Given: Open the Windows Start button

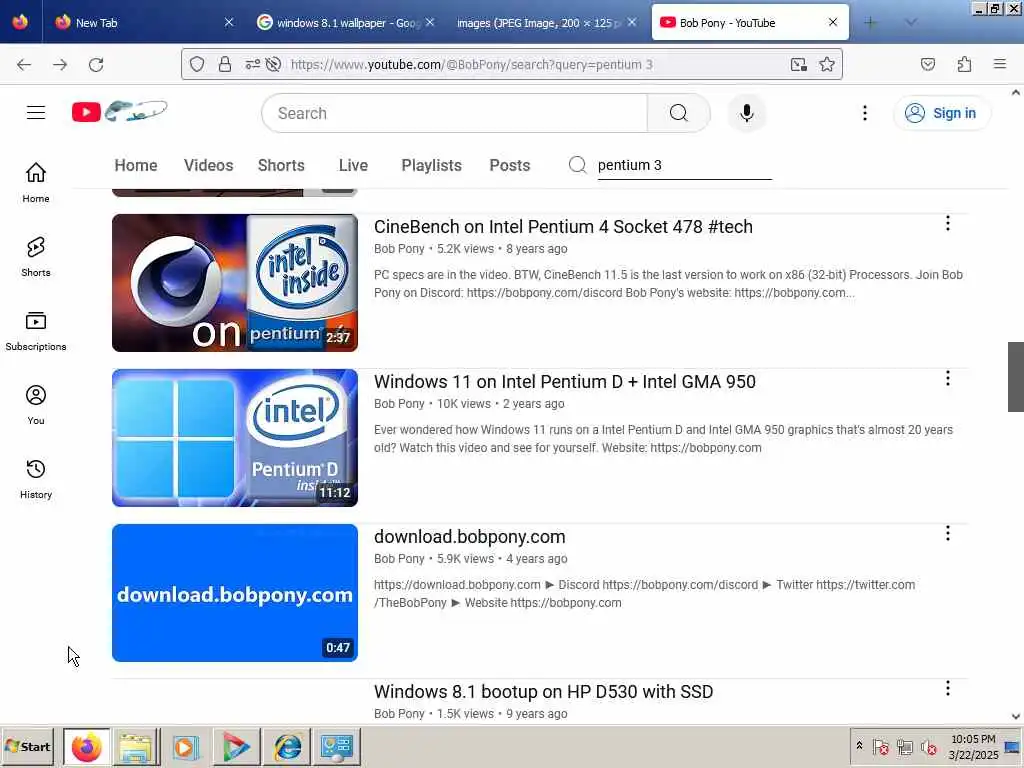Looking at the screenshot, I should [27, 746].
